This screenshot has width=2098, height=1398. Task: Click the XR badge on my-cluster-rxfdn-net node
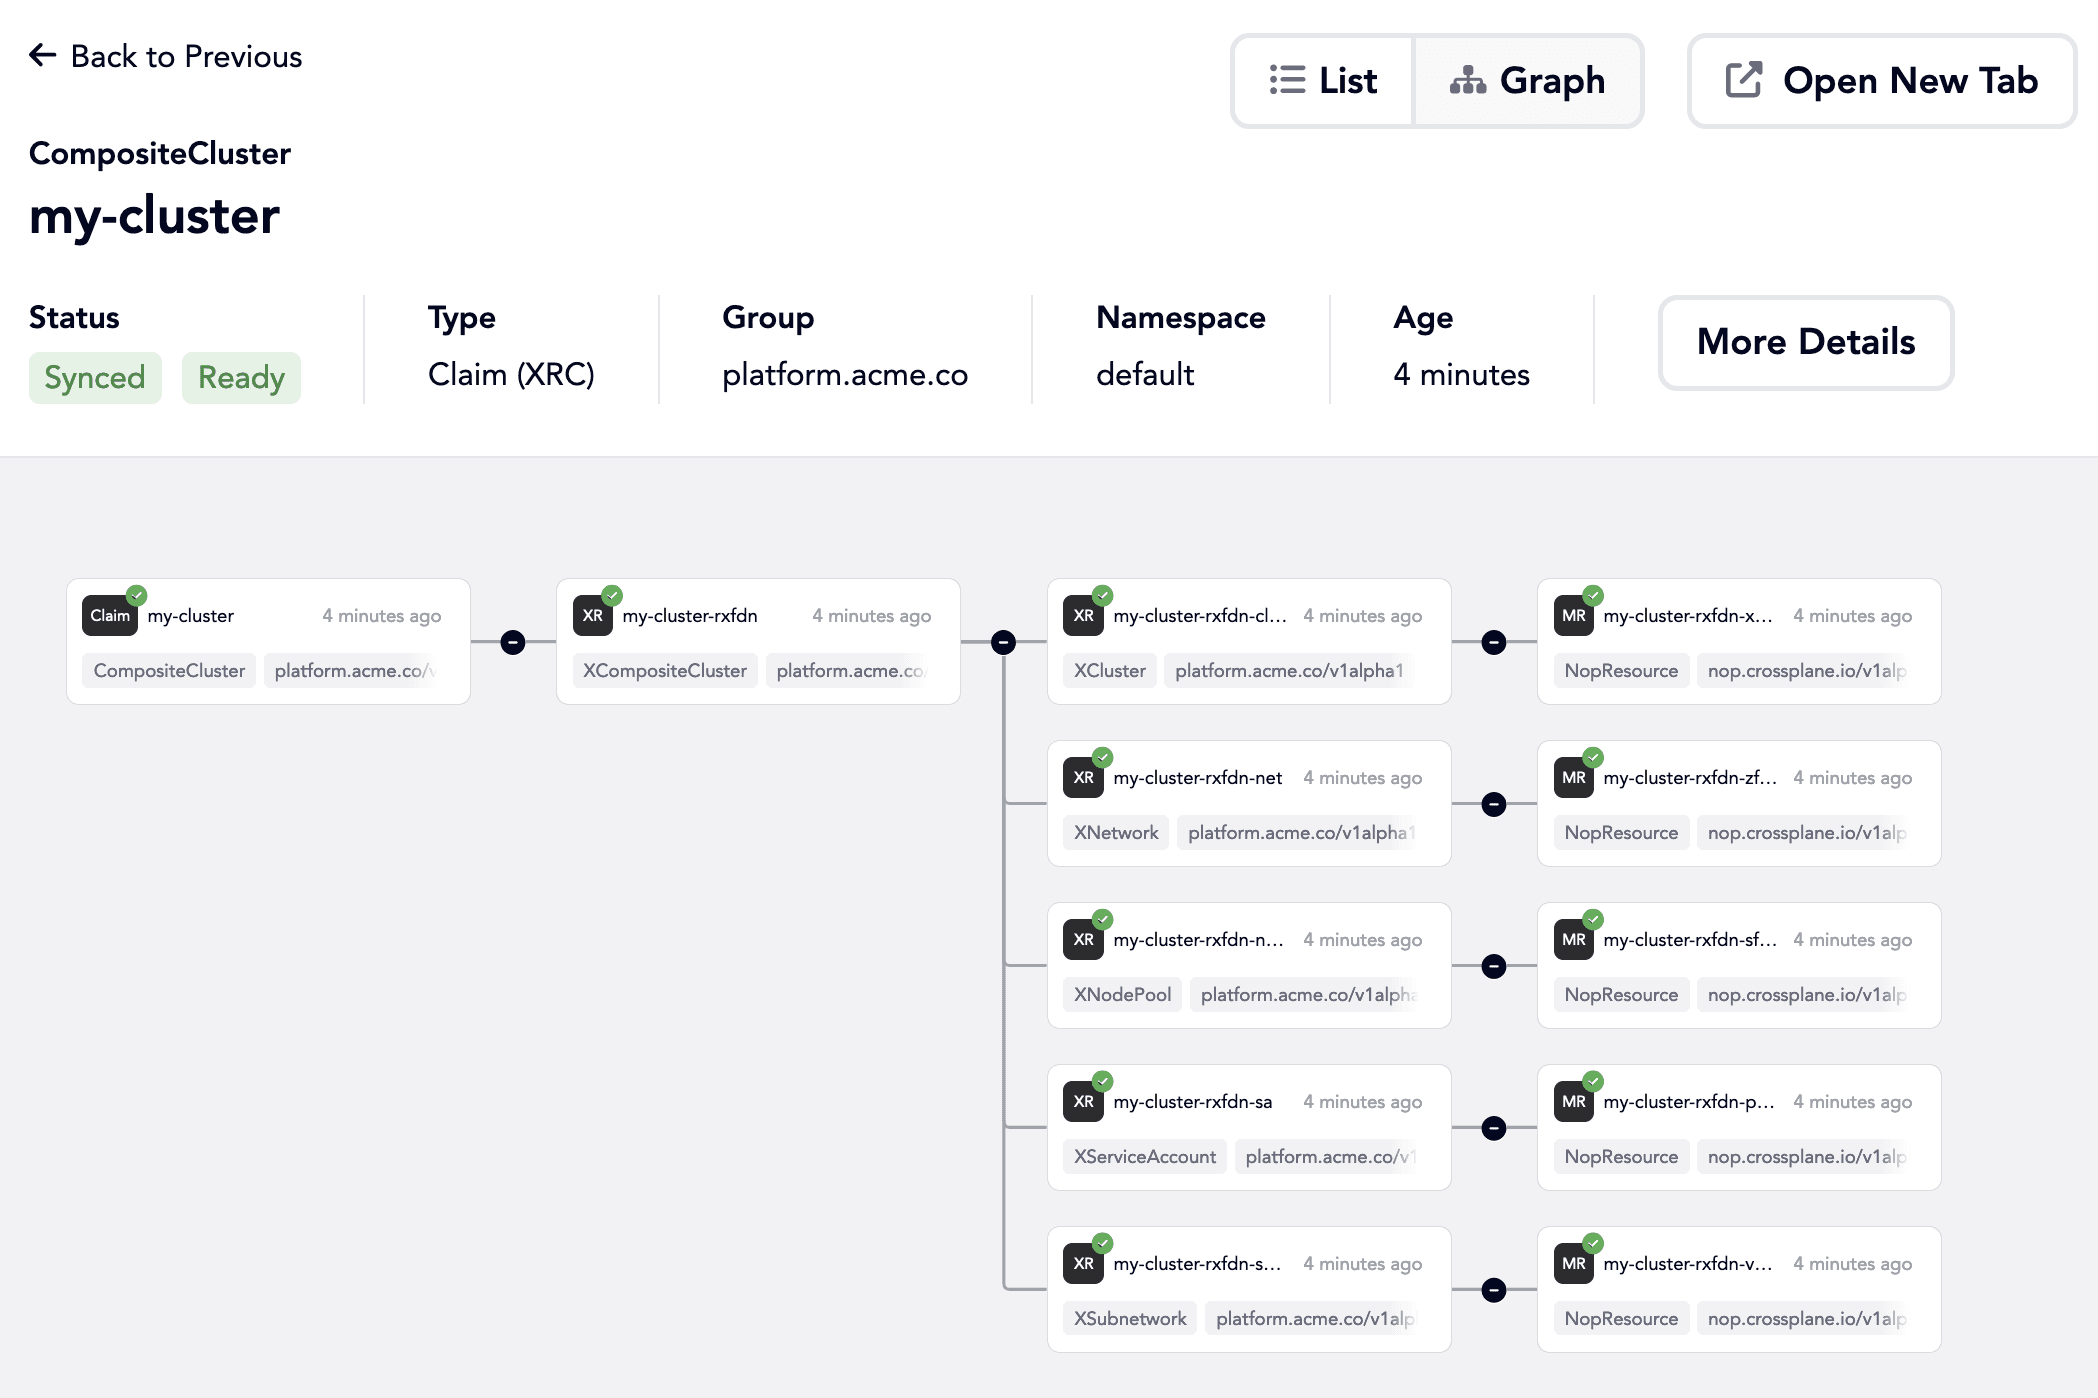1083,778
